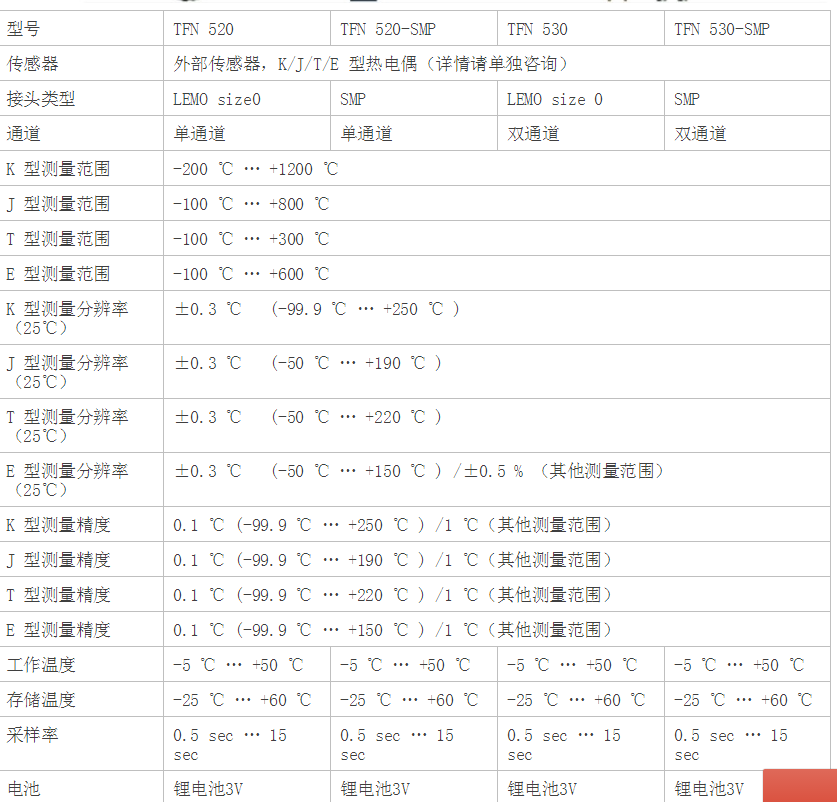Click the value '-100 ℃ … +600 ℃'
This screenshot has width=837, height=802.
251,274
